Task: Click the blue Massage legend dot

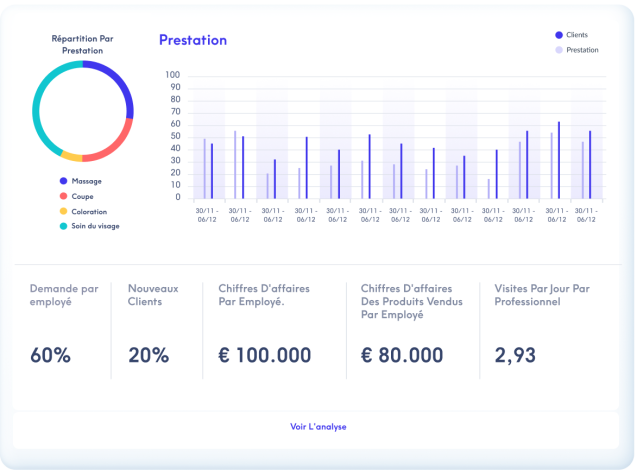Action: 63,181
